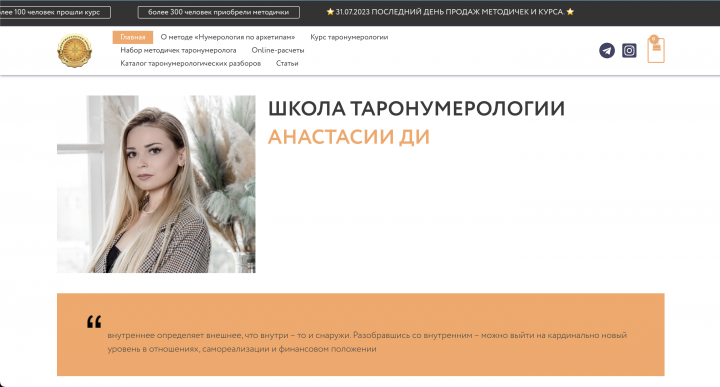Open the Instagram profile icon
Screen dimensions: 720x387
pos(629,50)
